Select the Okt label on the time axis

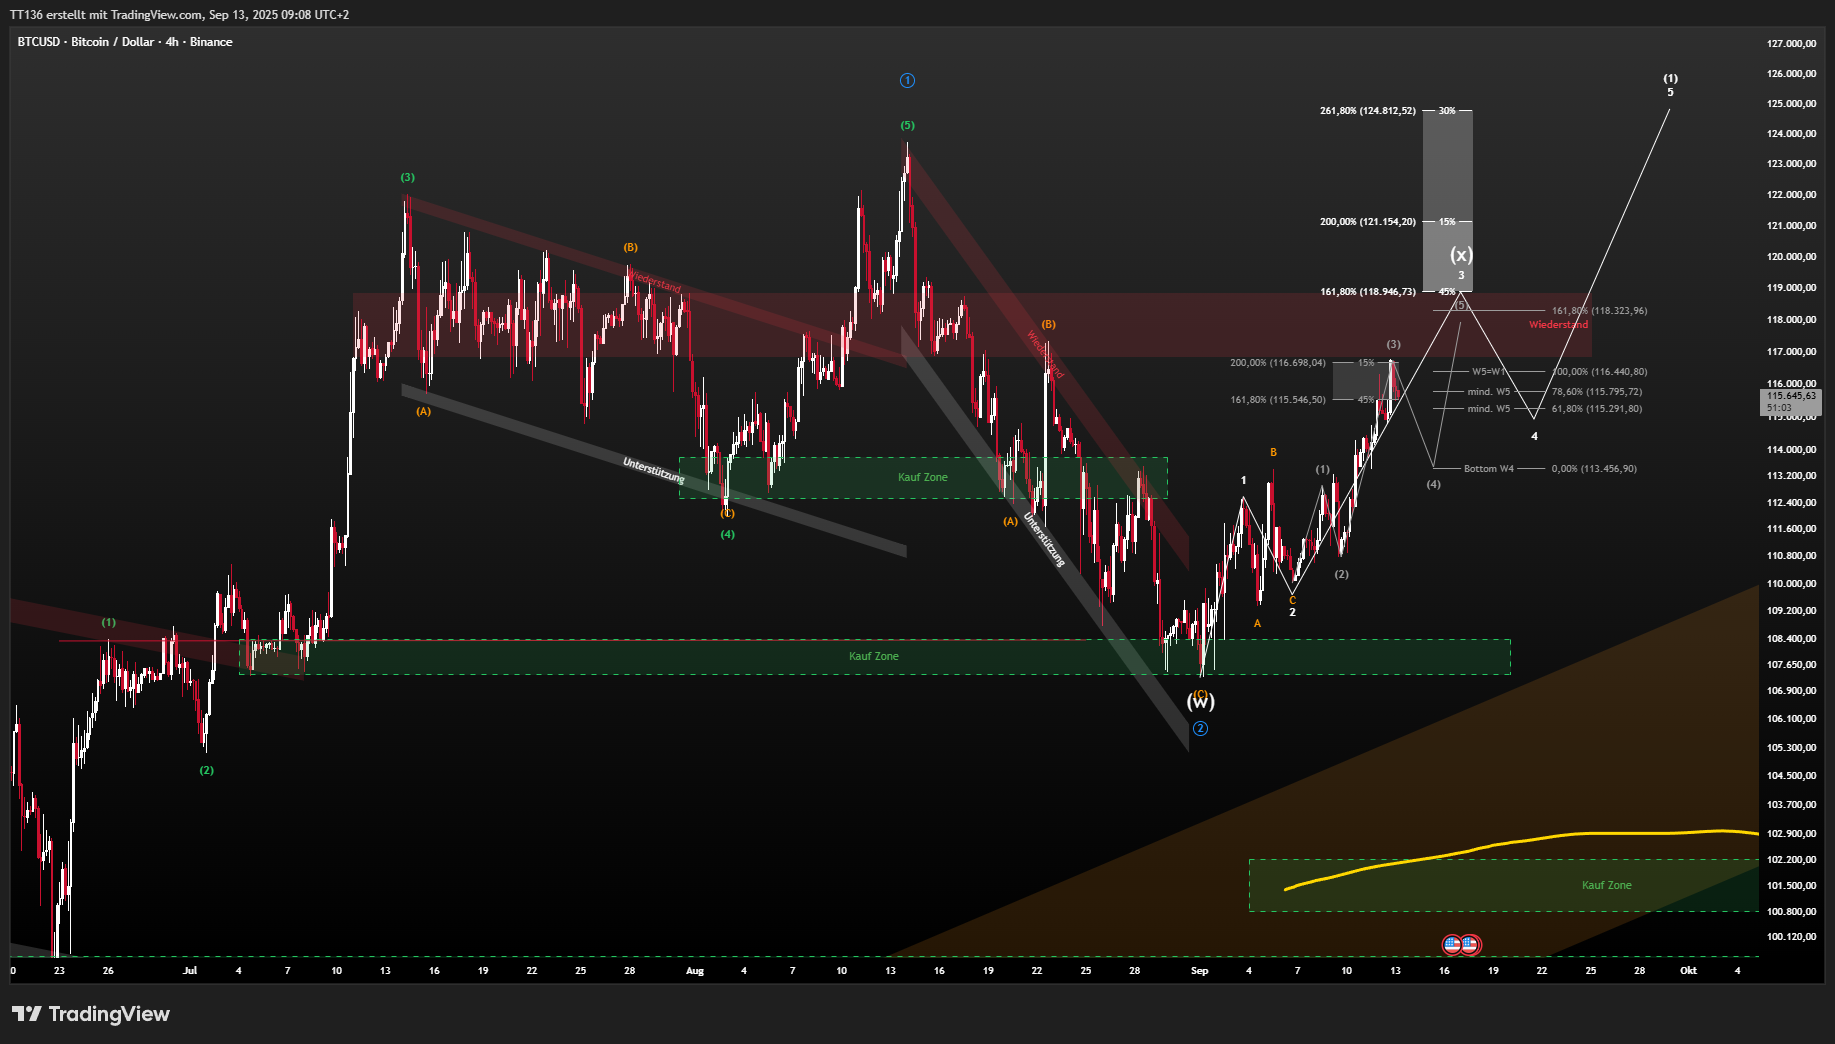(x=1688, y=971)
